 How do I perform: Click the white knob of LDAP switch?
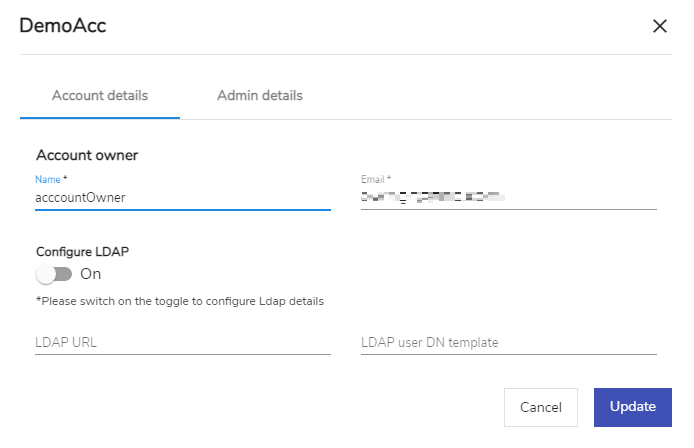tap(46, 274)
